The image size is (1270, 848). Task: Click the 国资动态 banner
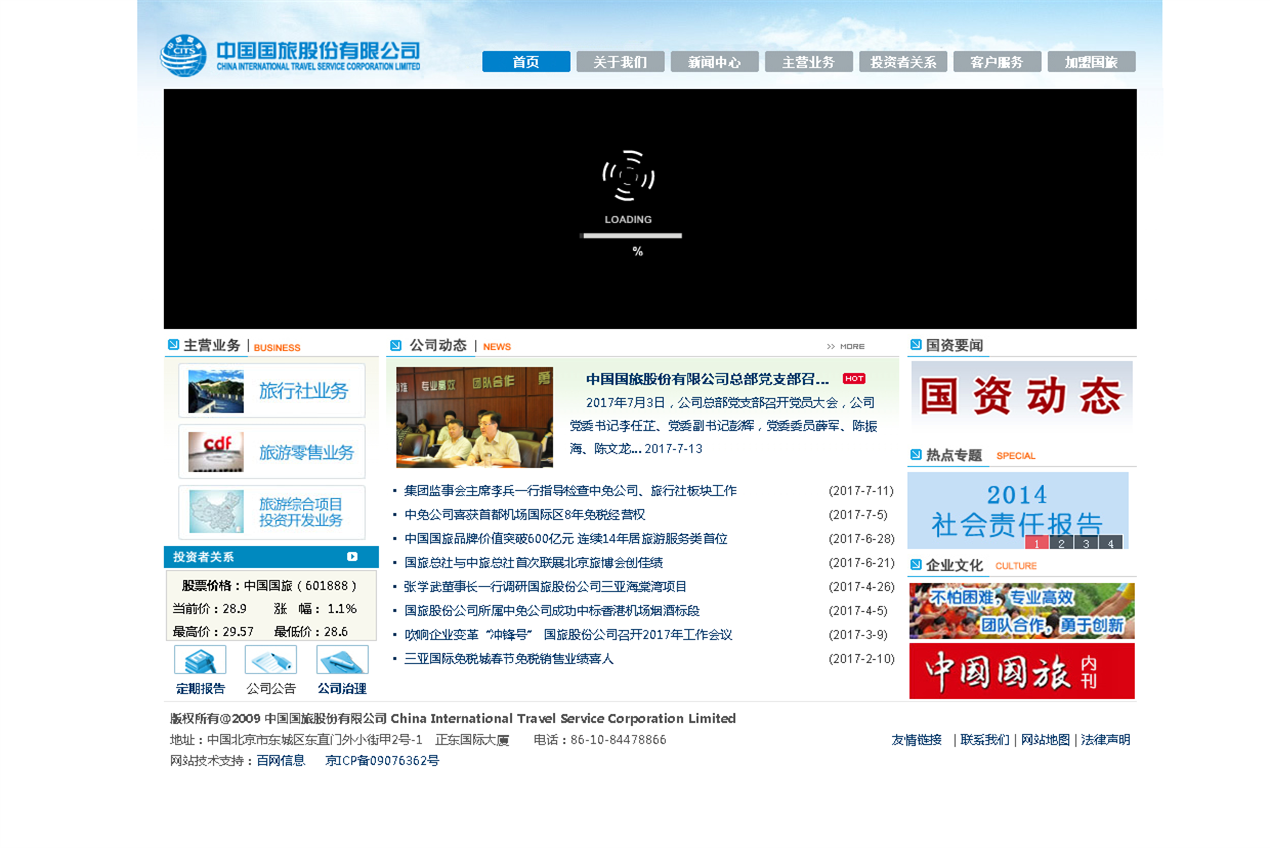click(1022, 396)
